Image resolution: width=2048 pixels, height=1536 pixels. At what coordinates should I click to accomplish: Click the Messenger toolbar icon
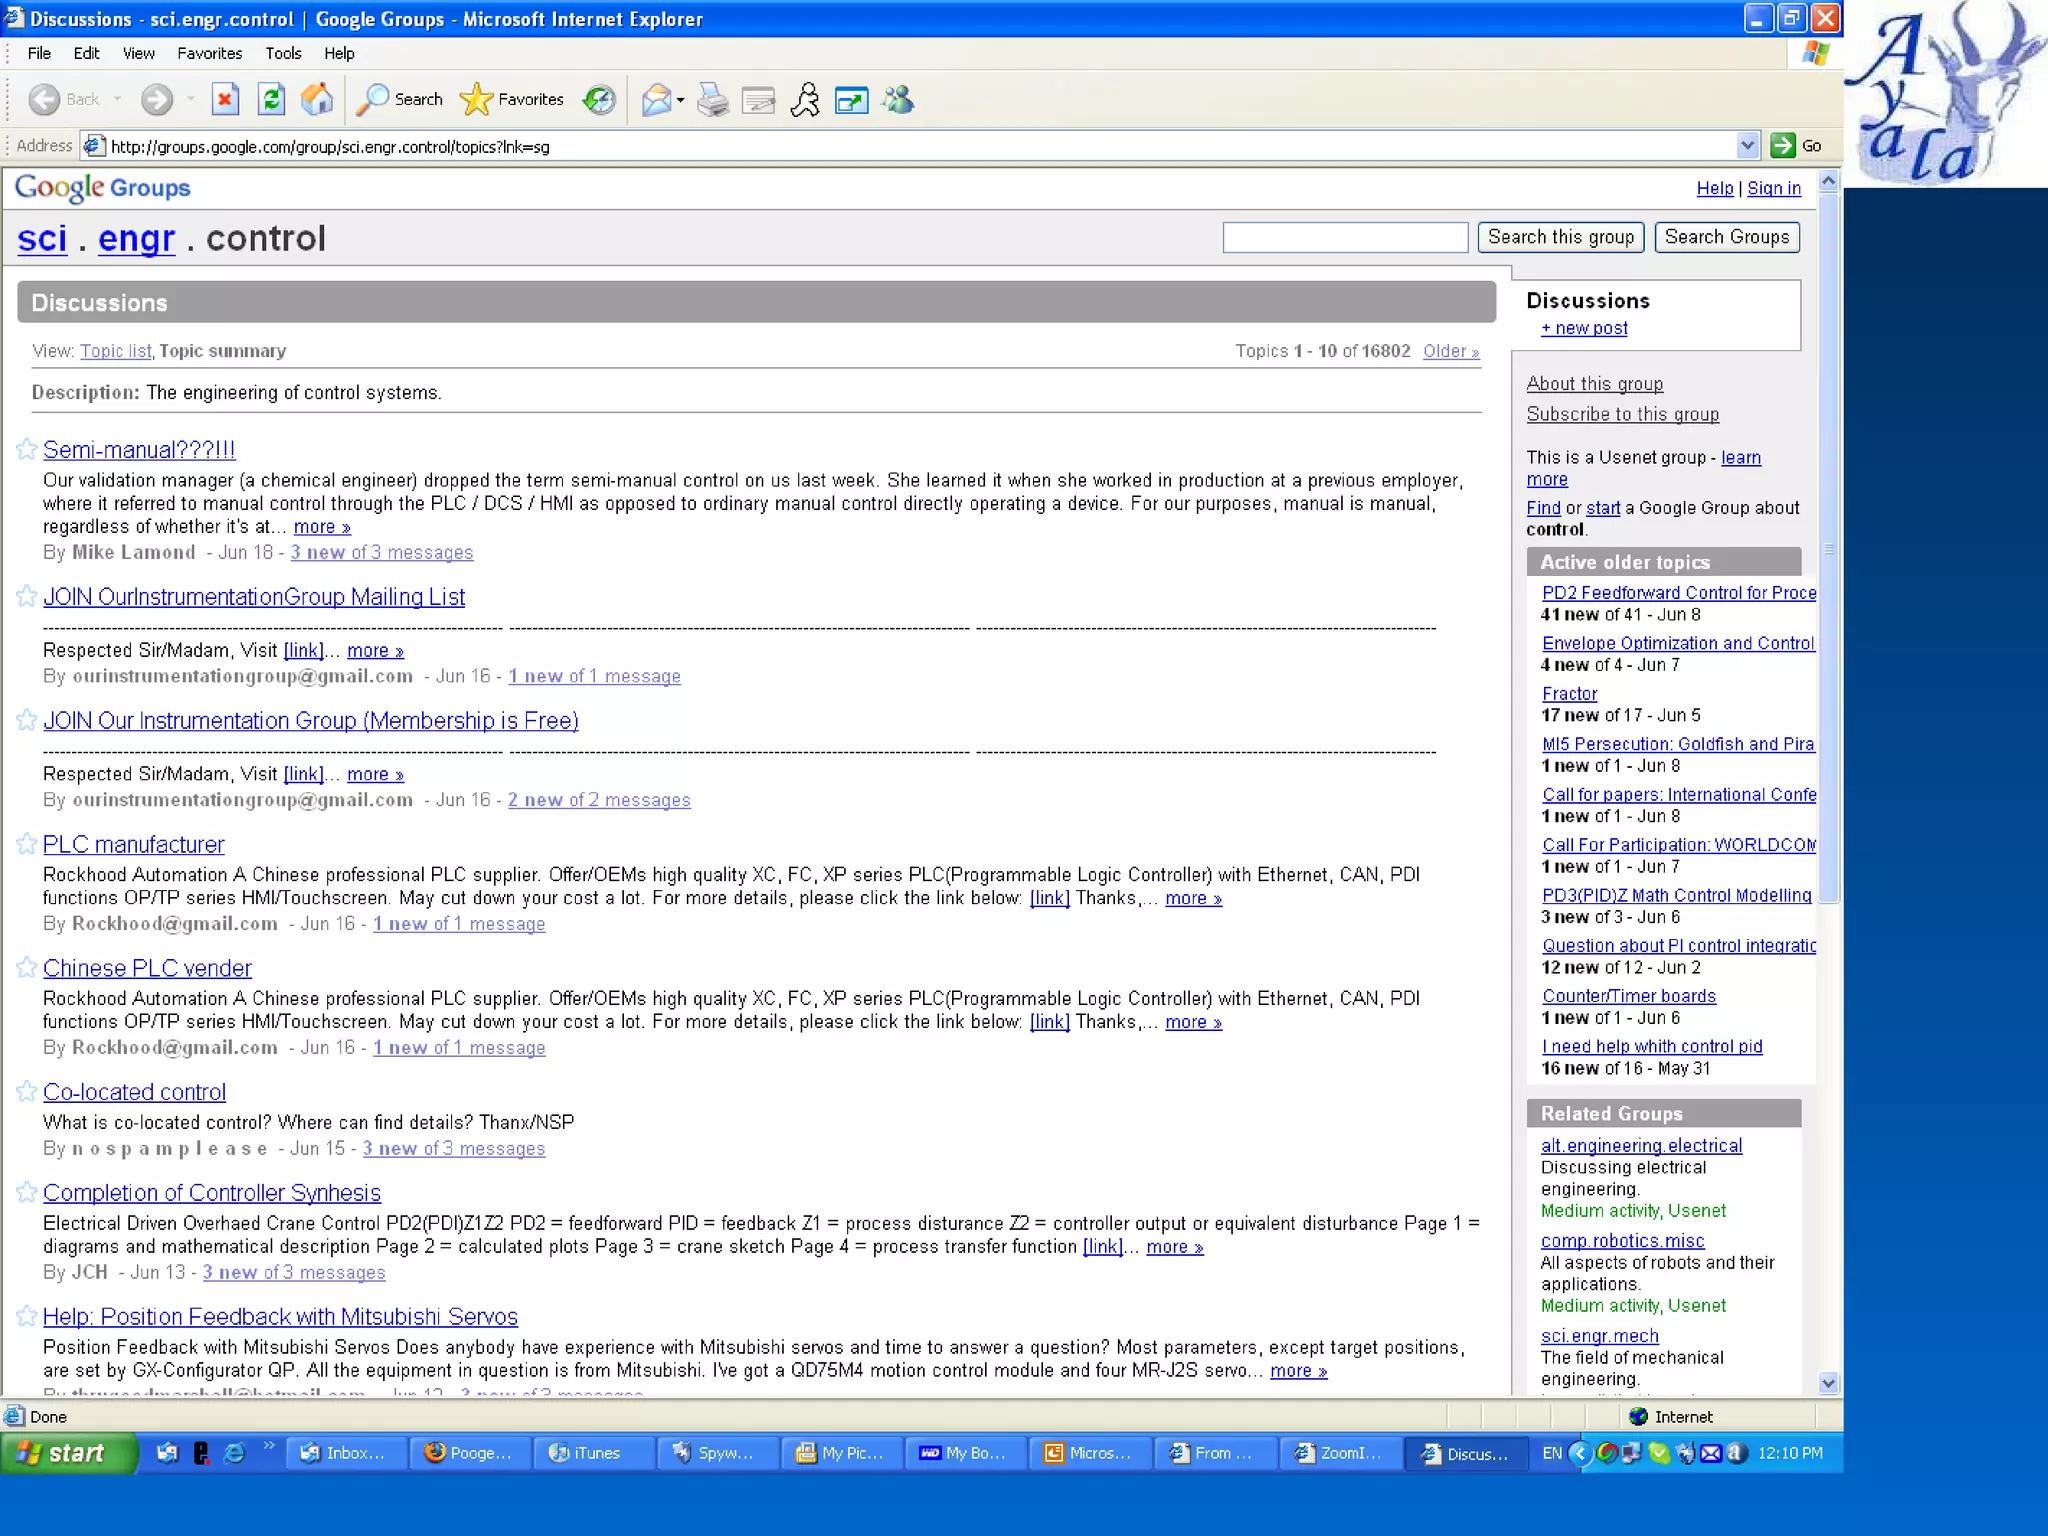point(898,99)
